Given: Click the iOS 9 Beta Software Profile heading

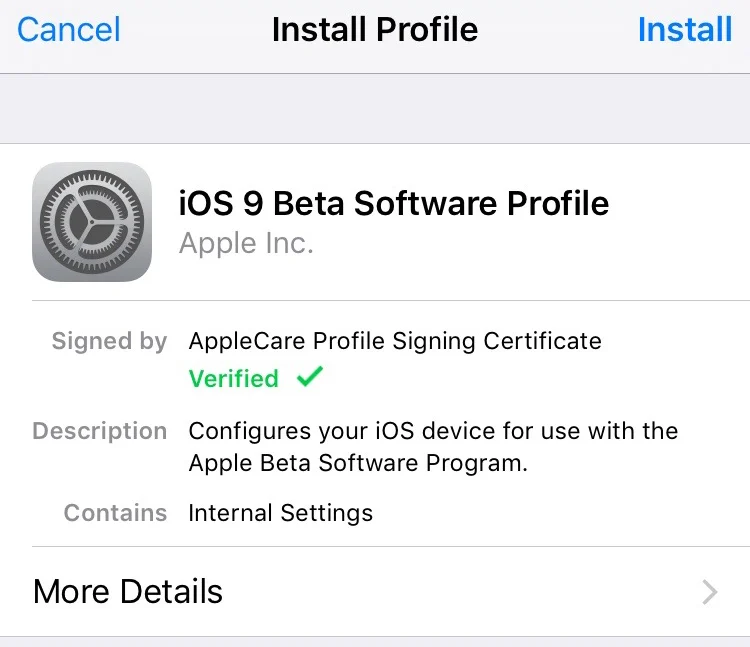Looking at the screenshot, I should (x=393, y=203).
